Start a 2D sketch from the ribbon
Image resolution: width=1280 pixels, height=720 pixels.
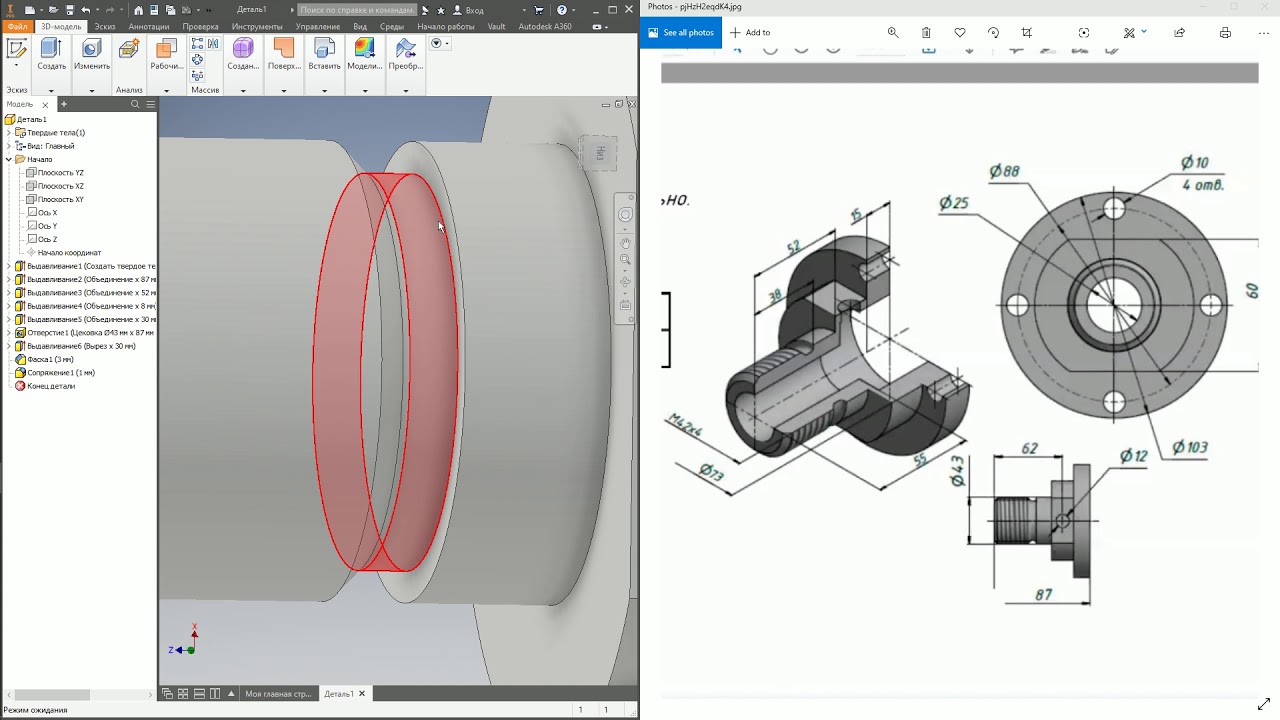pos(17,48)
